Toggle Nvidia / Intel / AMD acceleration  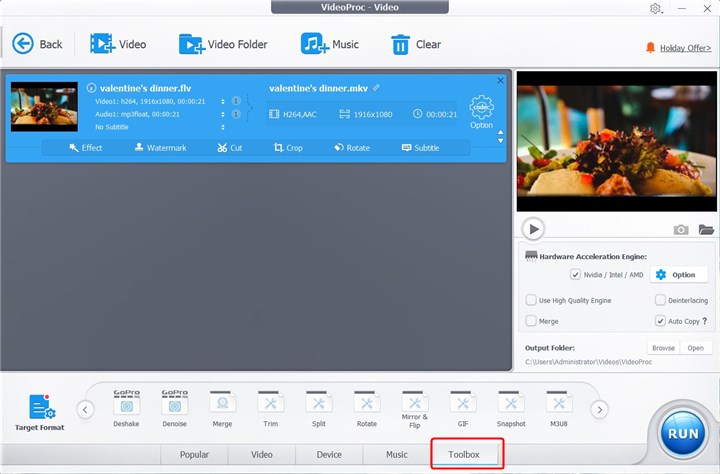(575, 275)
